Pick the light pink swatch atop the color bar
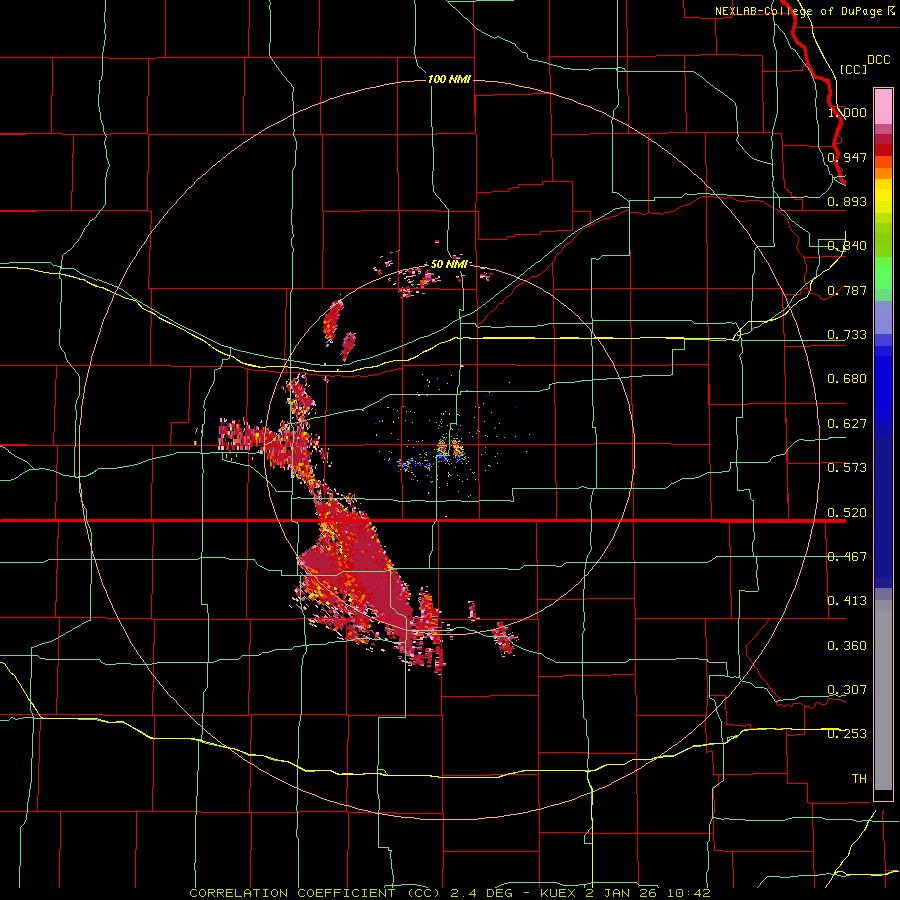 coord(883,107)
